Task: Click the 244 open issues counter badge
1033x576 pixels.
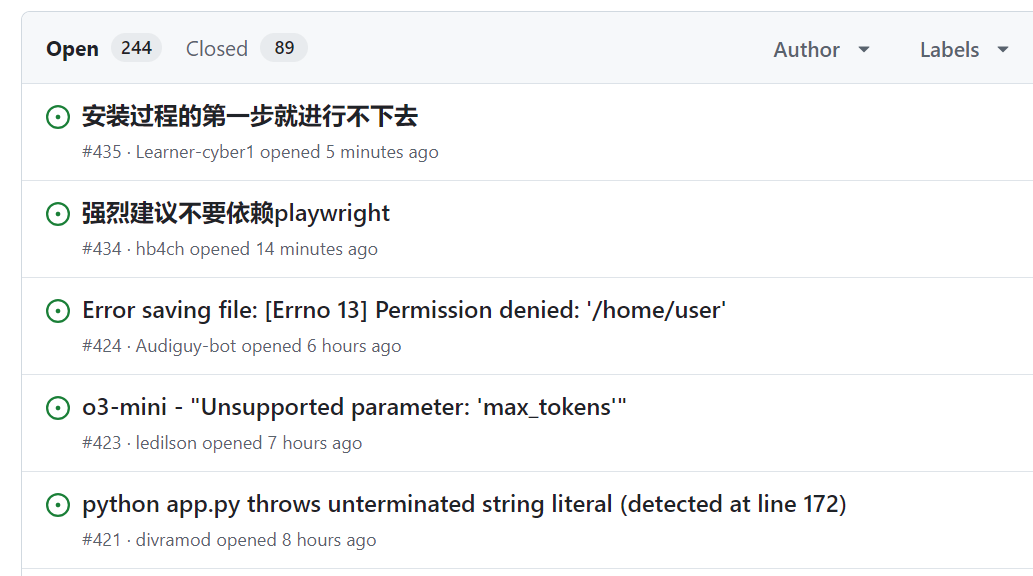Action: (x=136, y=48)
